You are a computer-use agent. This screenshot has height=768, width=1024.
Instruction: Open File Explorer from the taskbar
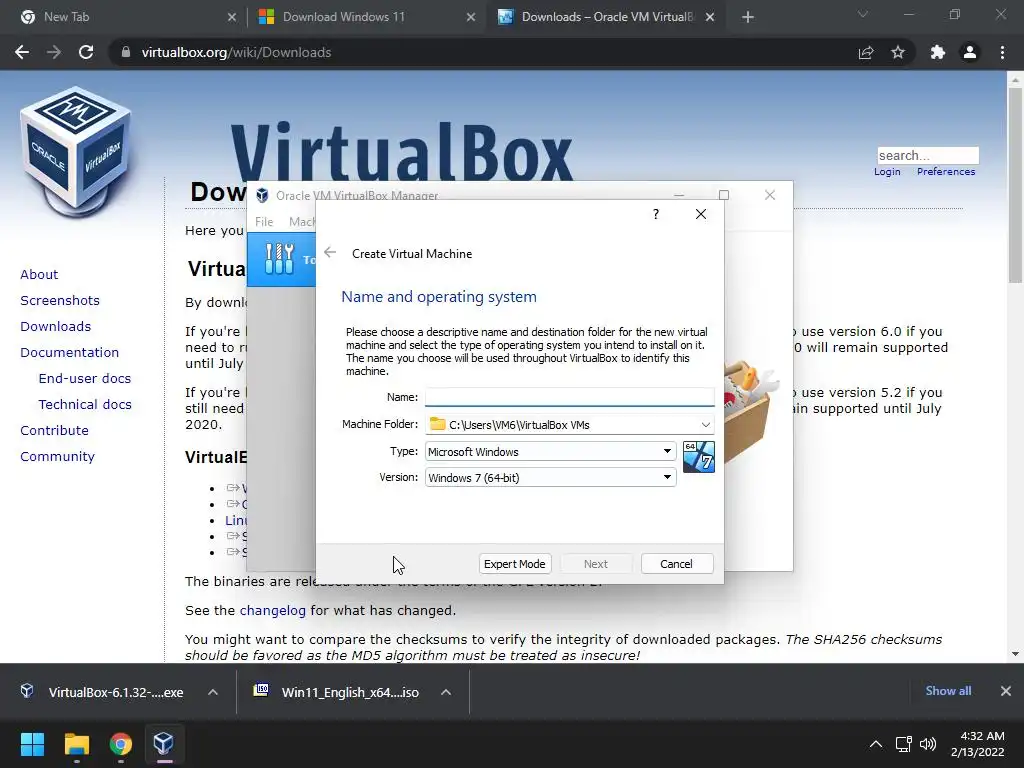[76, 744]
